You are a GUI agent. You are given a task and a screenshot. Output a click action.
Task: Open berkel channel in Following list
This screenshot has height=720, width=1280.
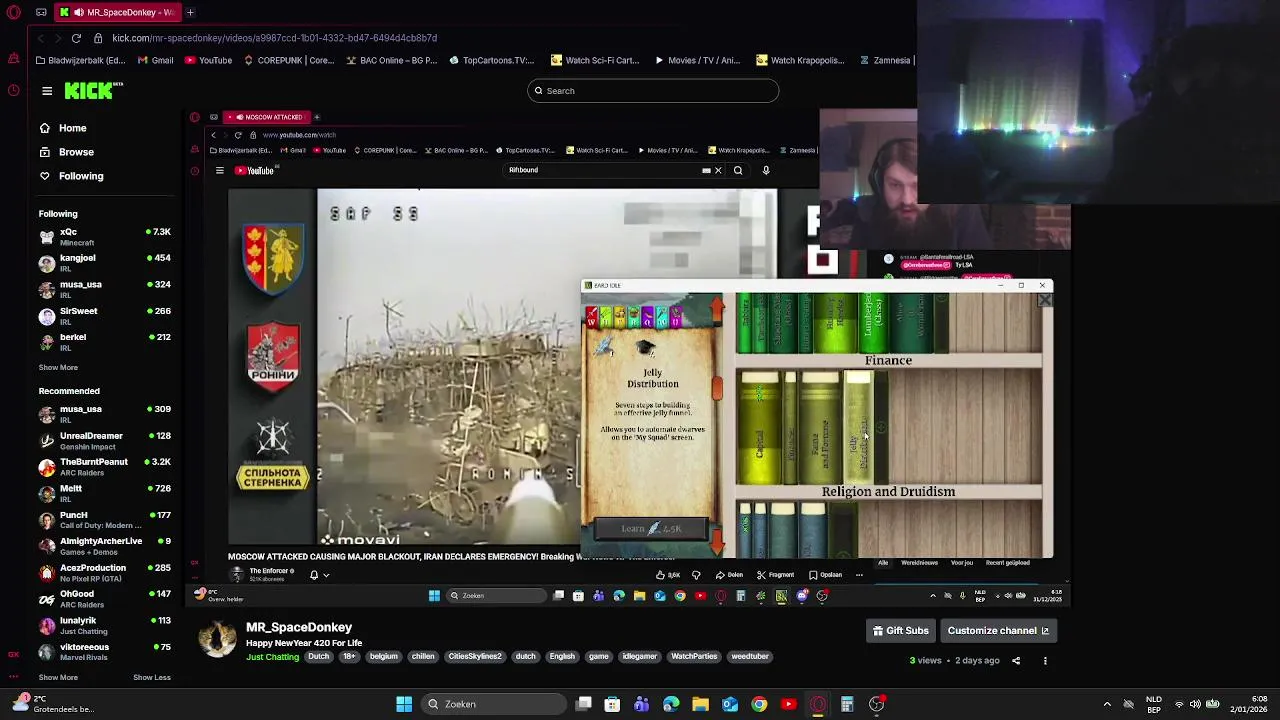105,341
